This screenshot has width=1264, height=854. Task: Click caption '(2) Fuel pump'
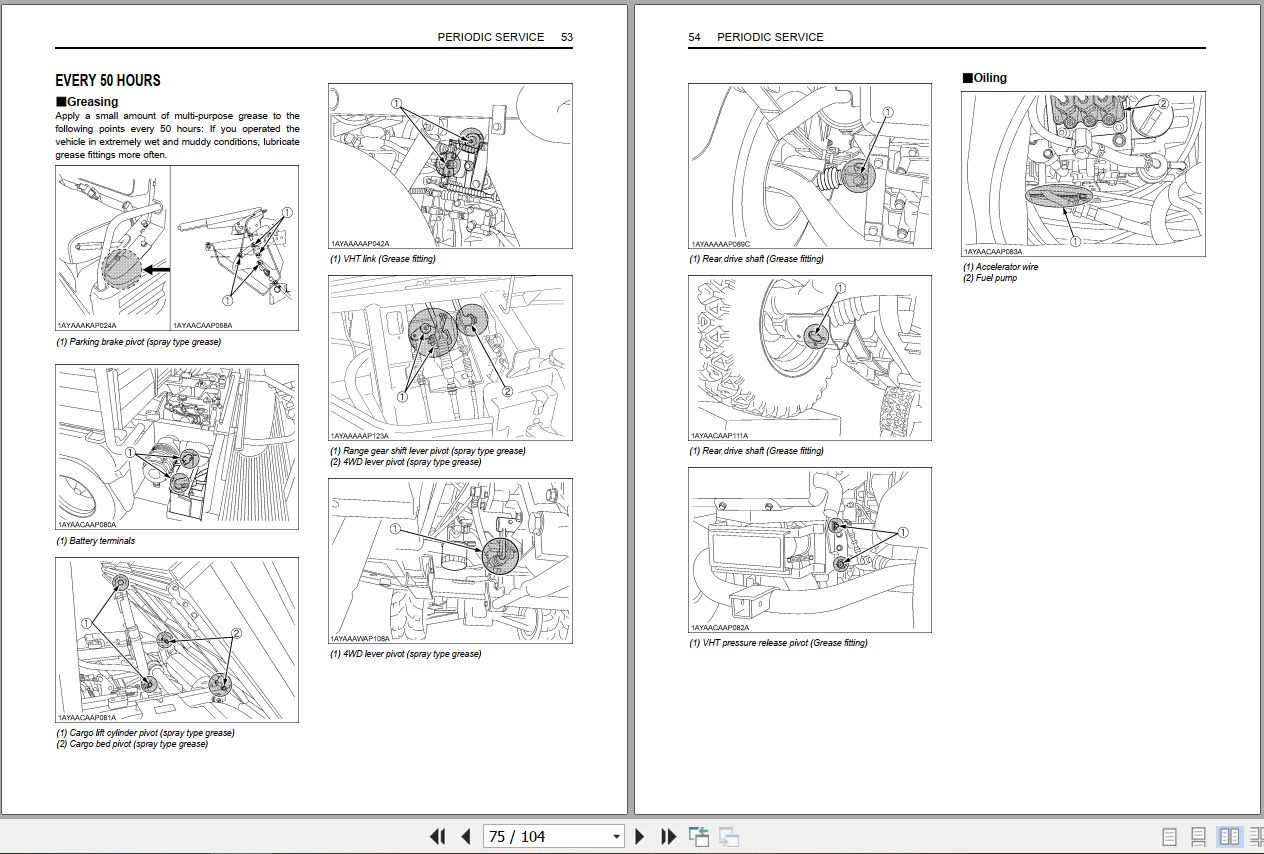pos(990,278)
